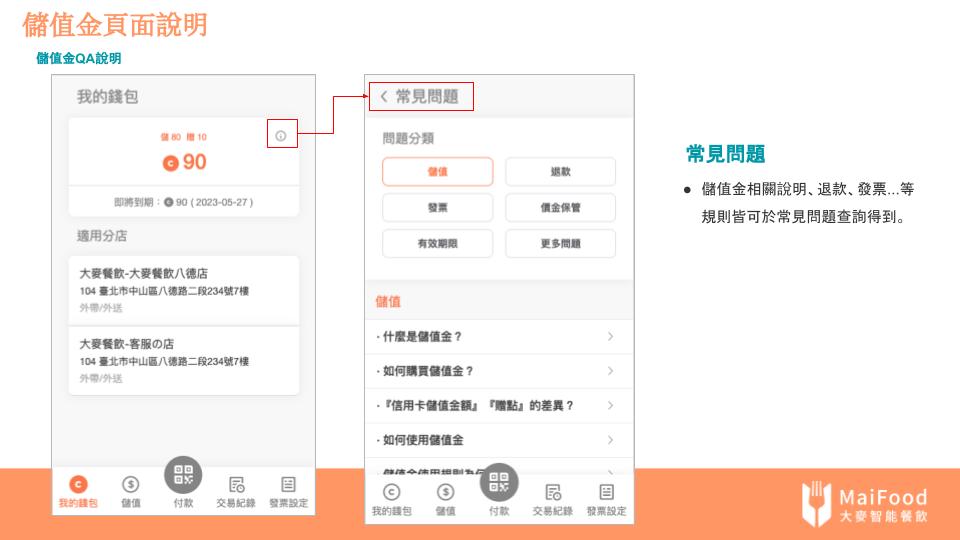Tap the 儲值 dollar icon in left phone
Screen dimensions: 960x540
[130, 491]
